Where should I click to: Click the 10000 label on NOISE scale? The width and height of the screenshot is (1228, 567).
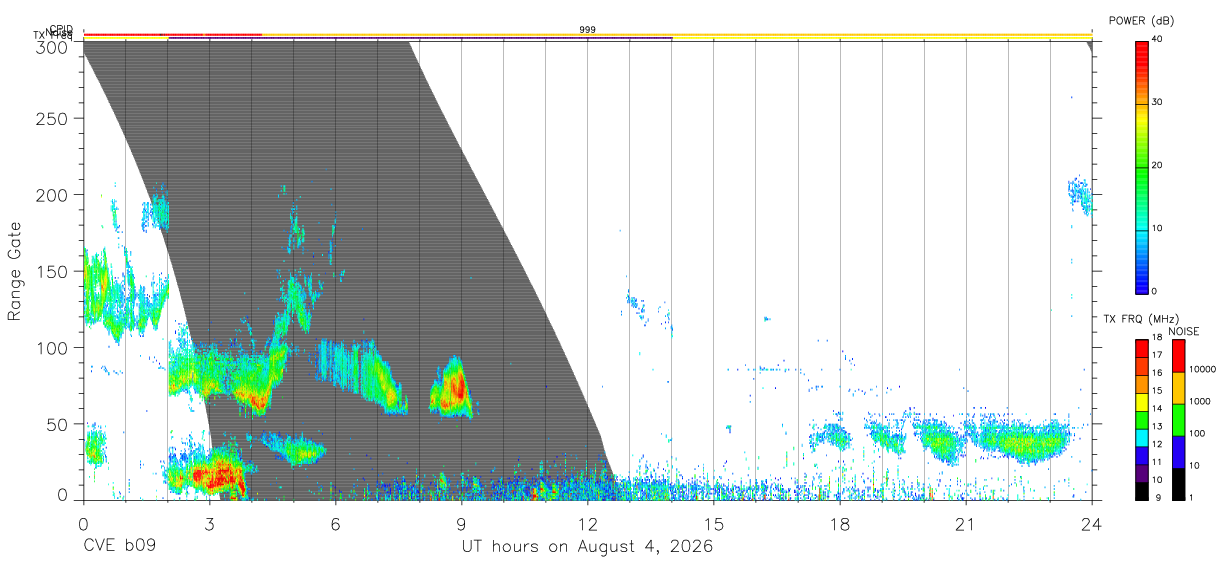coord(1202,369)
